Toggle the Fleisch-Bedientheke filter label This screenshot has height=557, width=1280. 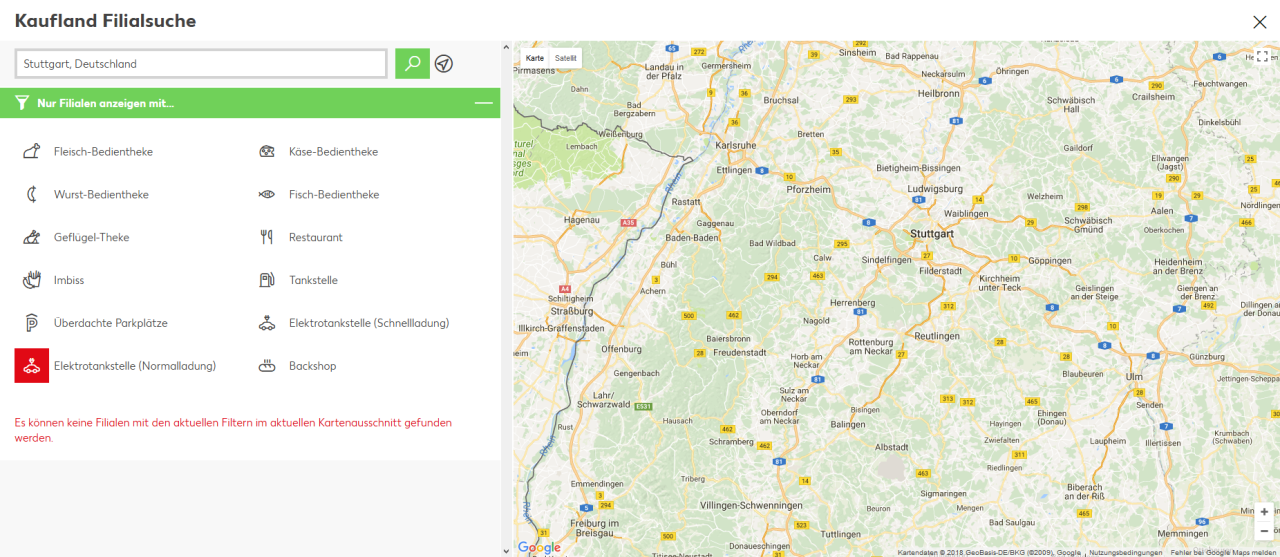pyautogui.click(x=103, y=152)
